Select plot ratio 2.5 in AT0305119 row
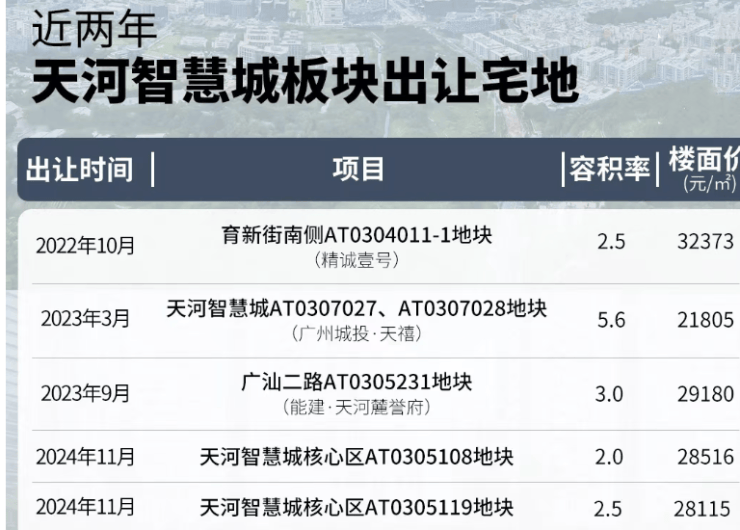The image size is (740, 530). pyautogui.click(x=608, y=509)
